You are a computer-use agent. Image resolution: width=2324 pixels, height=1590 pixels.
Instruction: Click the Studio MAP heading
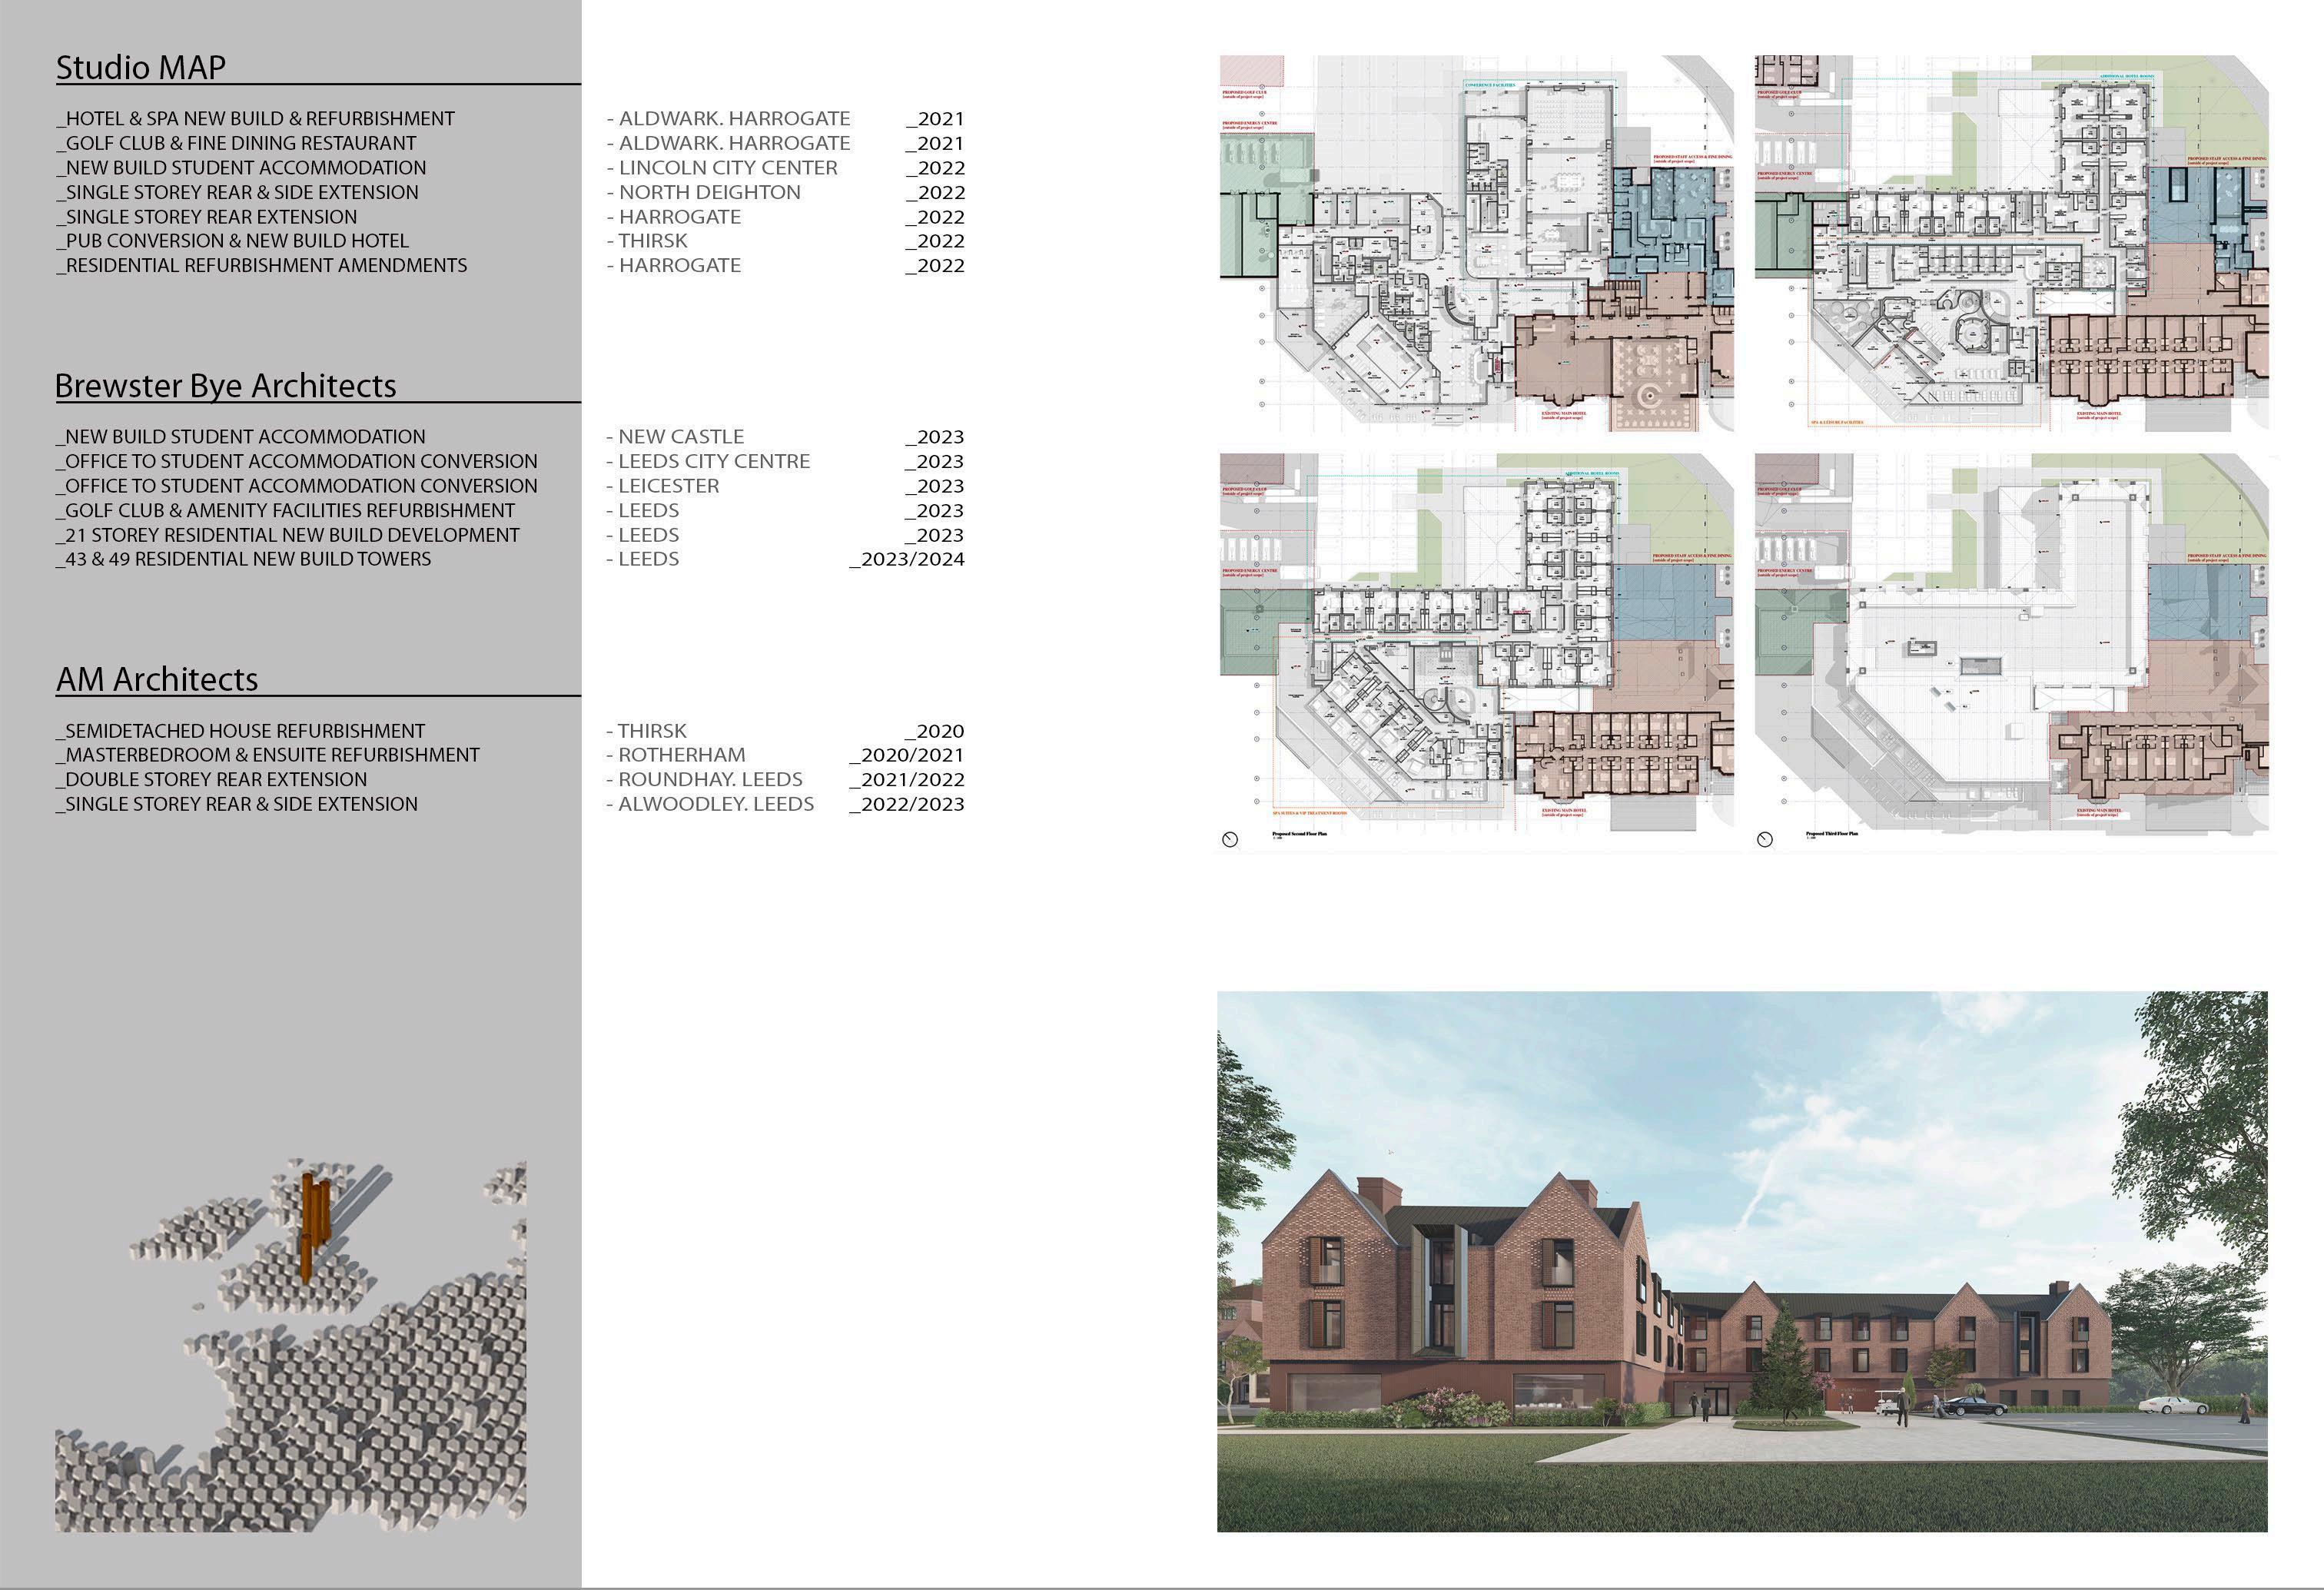(141, 67)
